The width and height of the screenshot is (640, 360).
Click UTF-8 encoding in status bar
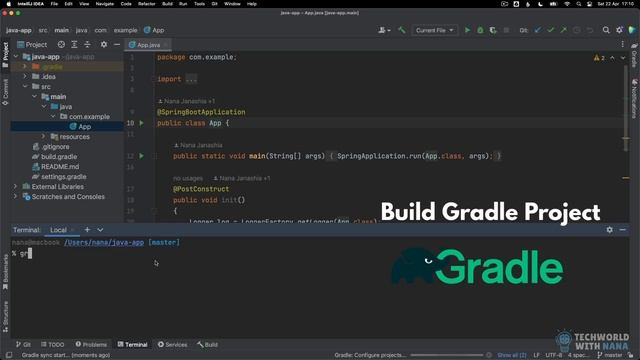pyautogui.click(x=553, y=355)
